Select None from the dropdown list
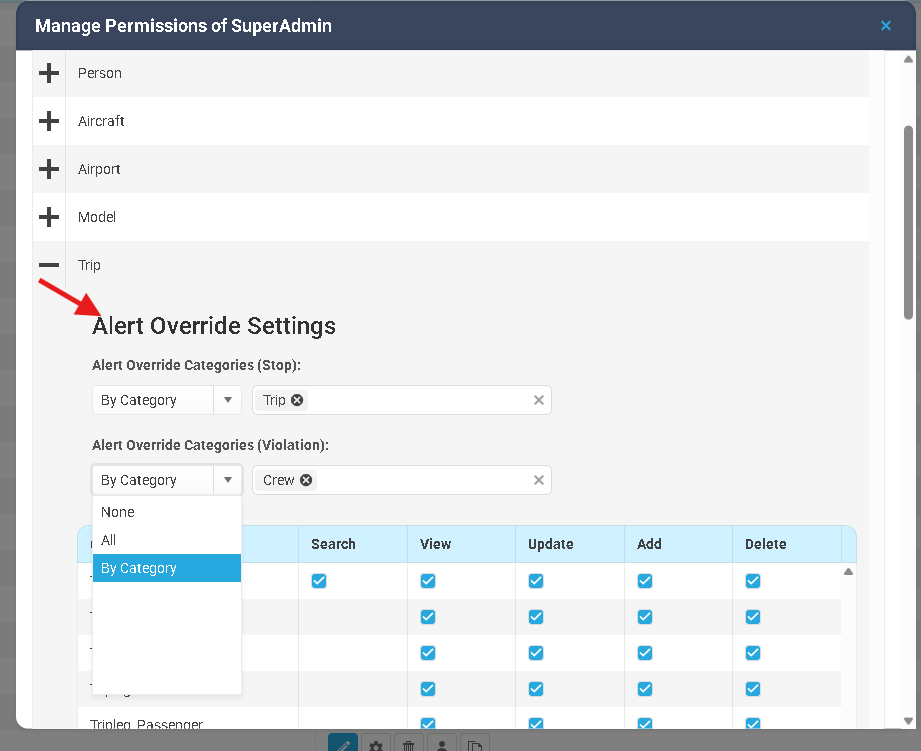The image size is (921, 751). click(118, 512)
